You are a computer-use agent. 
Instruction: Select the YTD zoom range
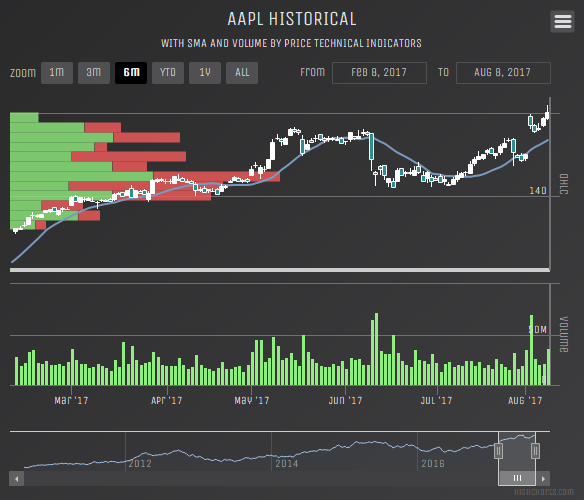[168, 73]
